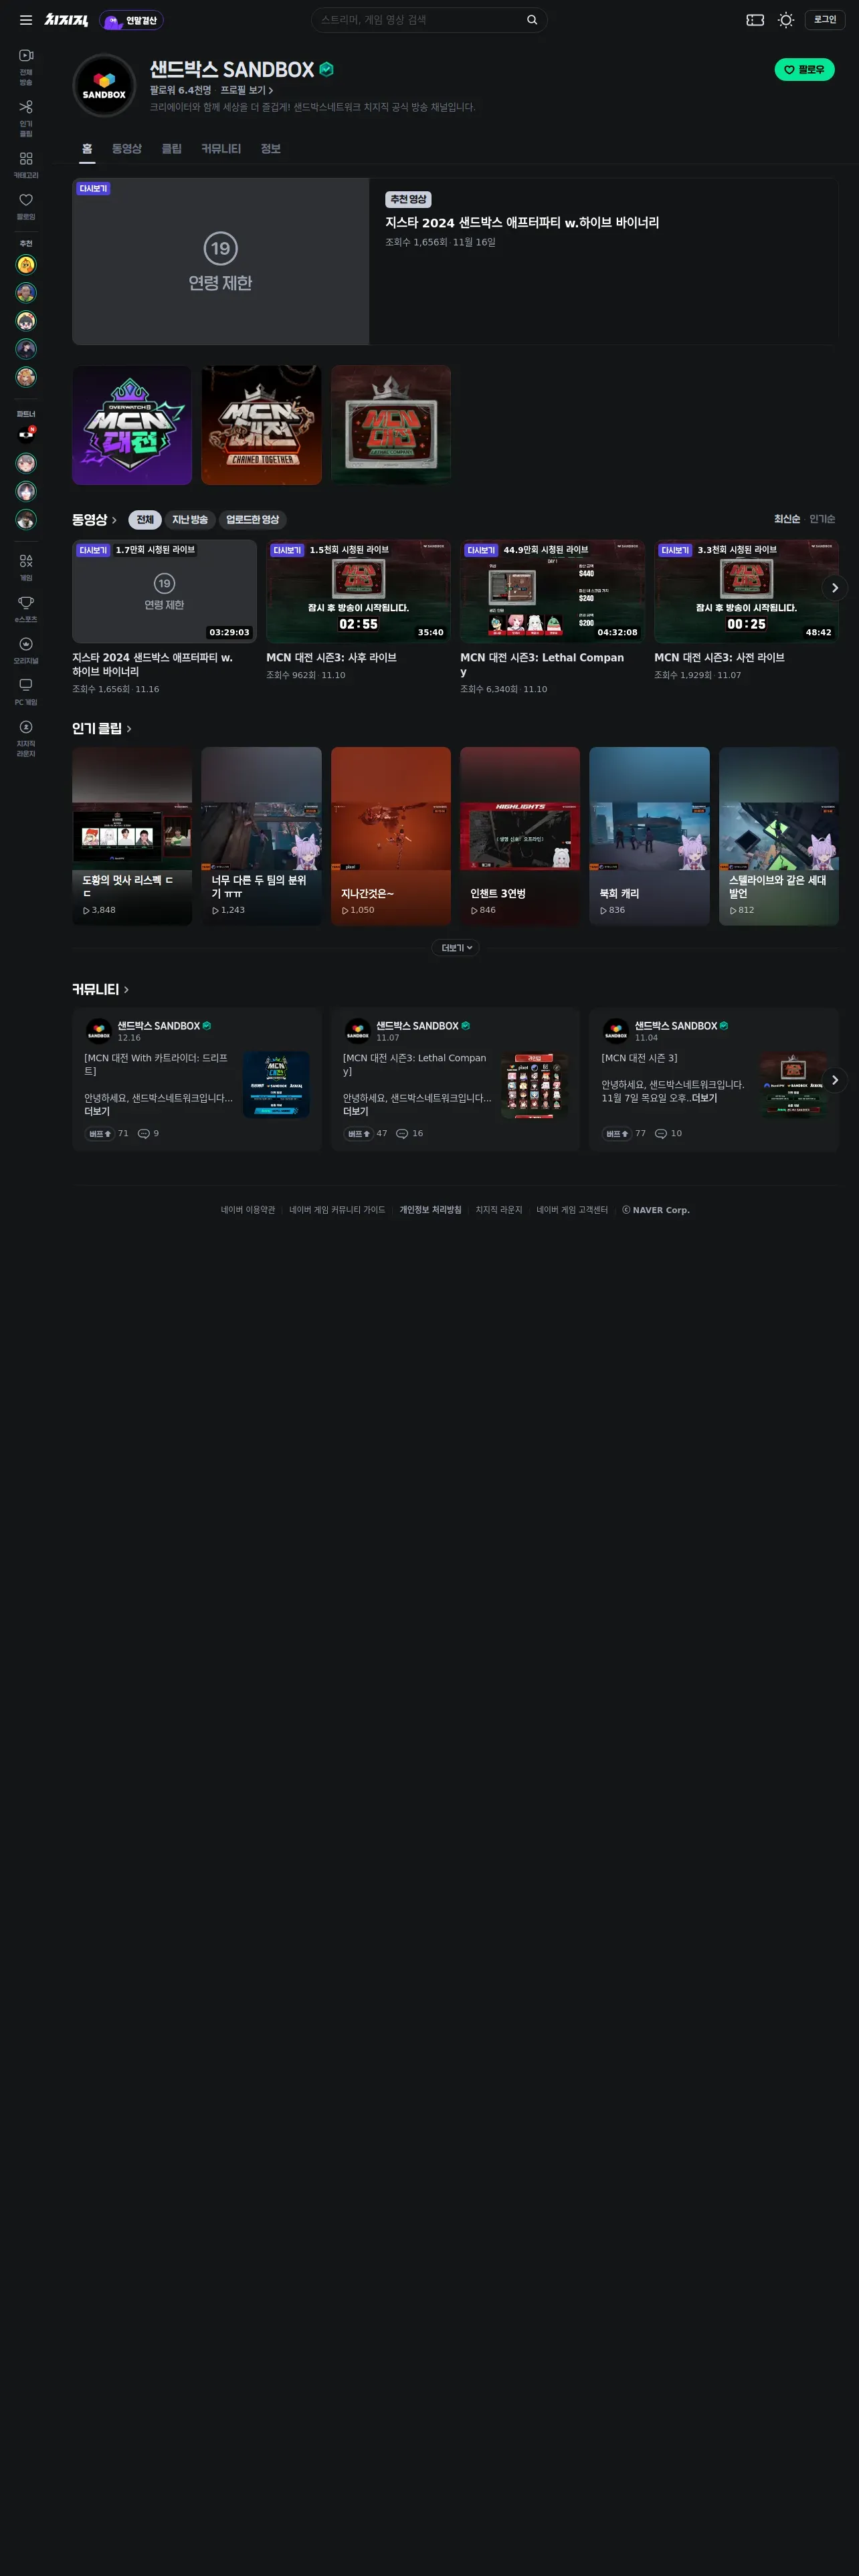Screen dimensions: 859x2576
Task: Switch to the 정보 tab
Action: coord(271,149)
